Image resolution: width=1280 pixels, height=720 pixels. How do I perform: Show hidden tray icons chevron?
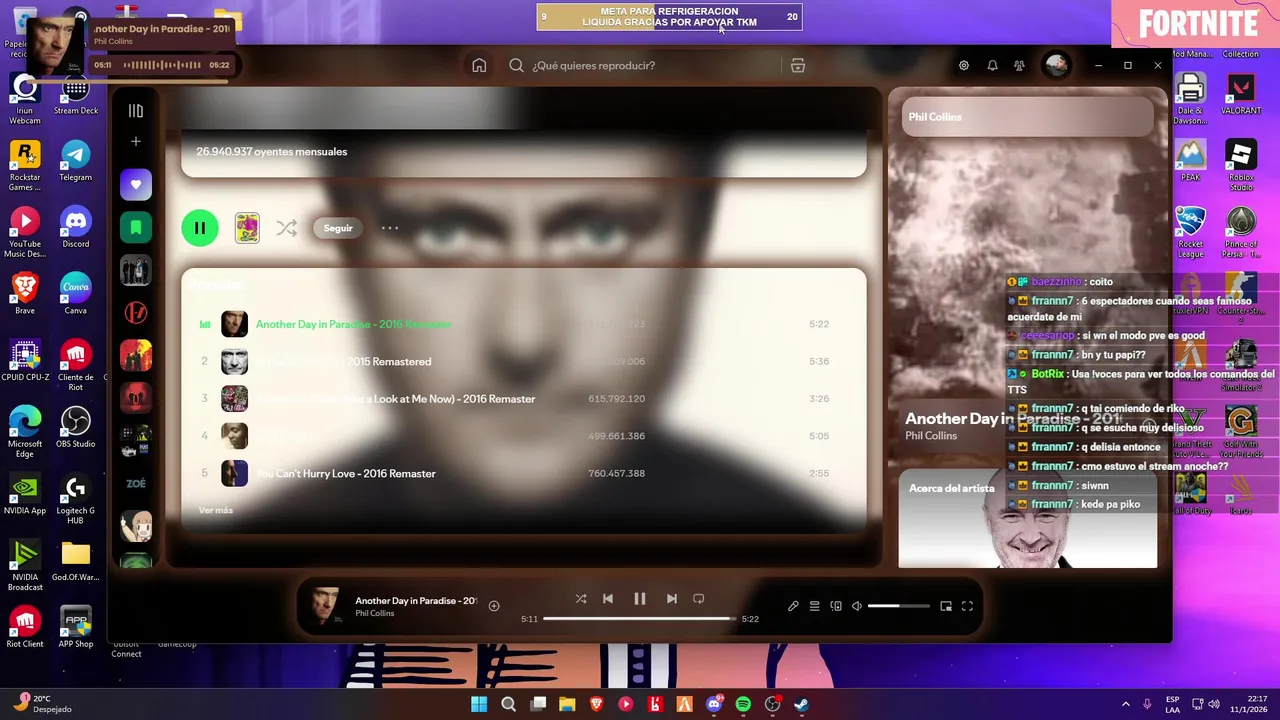point(1125,704)
